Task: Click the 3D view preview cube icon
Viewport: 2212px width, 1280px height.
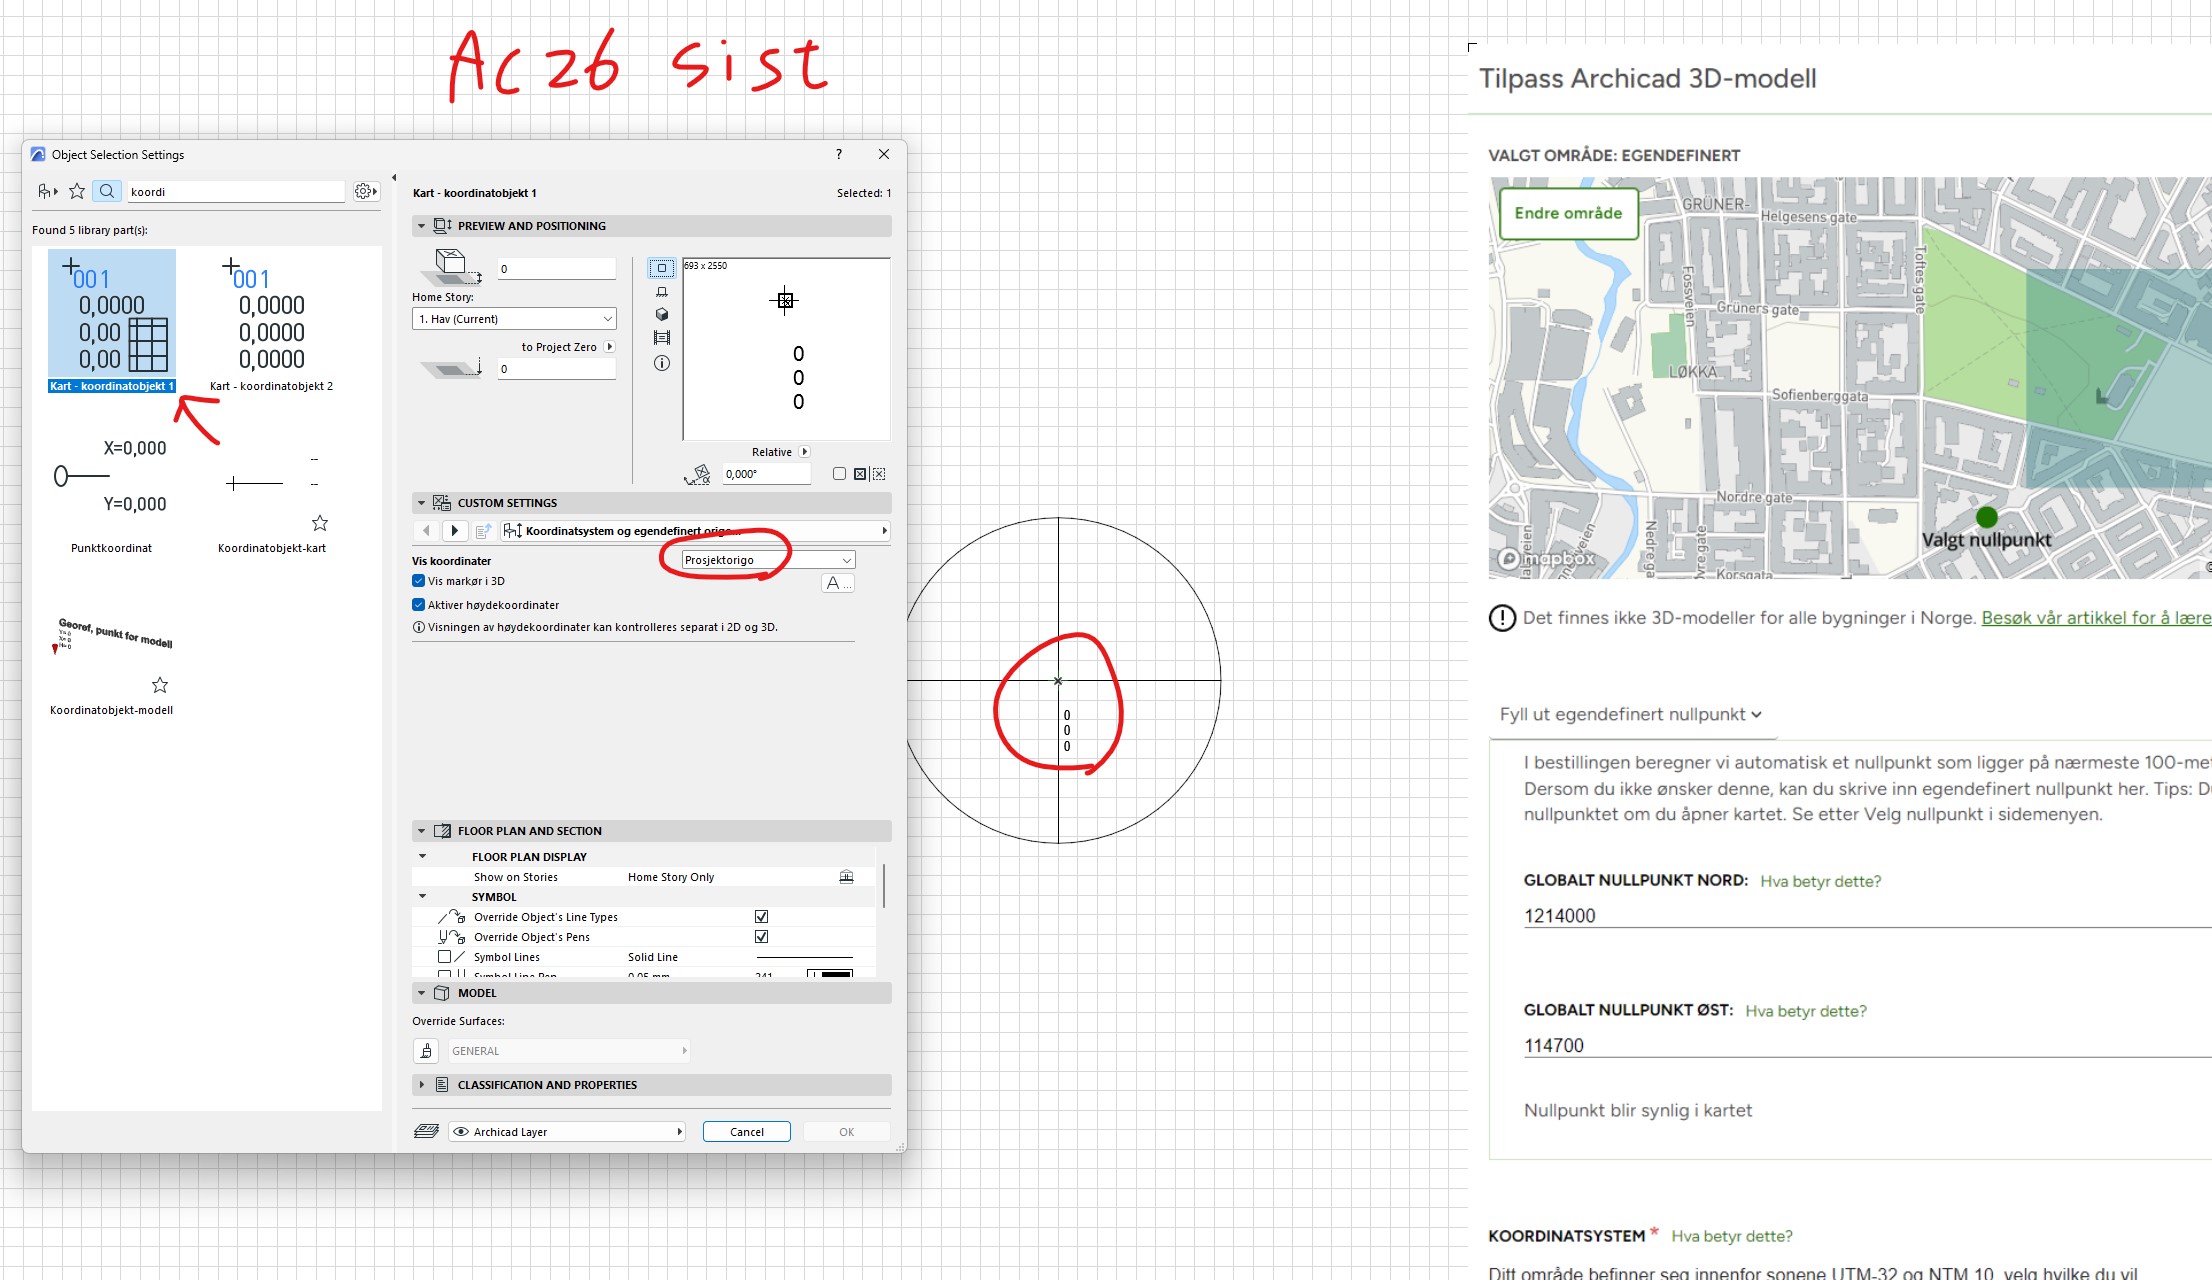Action: (x=661, y=314)
